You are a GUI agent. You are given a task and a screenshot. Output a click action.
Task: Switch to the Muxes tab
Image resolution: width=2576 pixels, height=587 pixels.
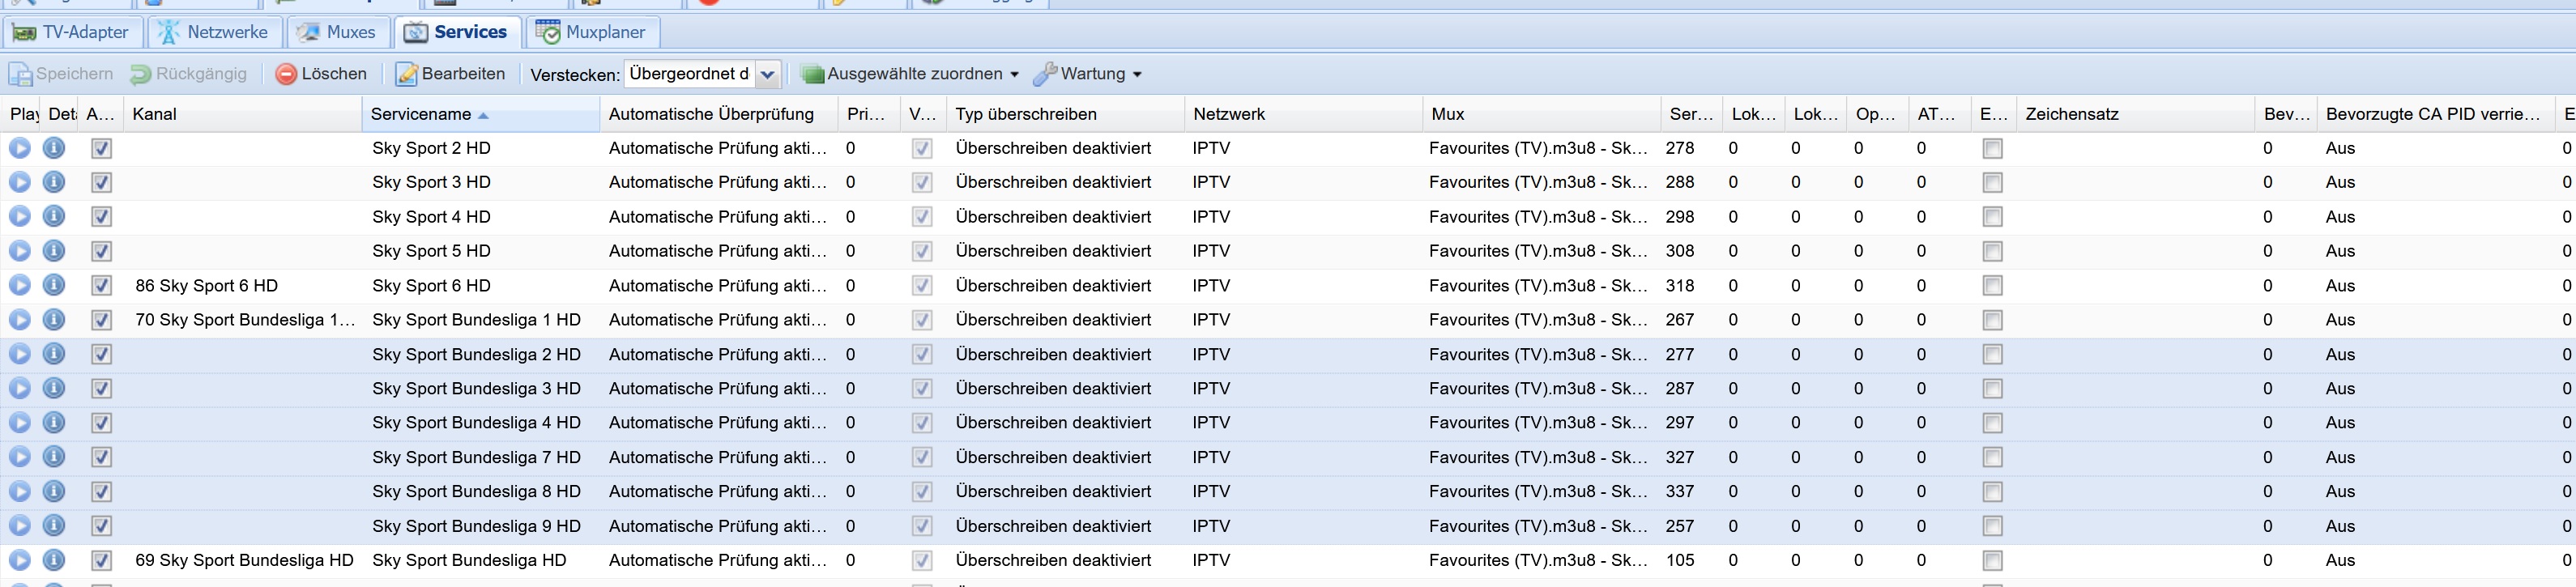pyautogui.click(x=338, y=32)
